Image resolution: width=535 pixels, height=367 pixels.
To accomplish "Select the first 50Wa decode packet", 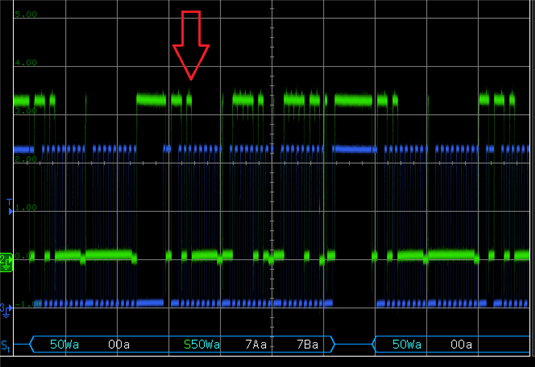I will tap(64, 344).
